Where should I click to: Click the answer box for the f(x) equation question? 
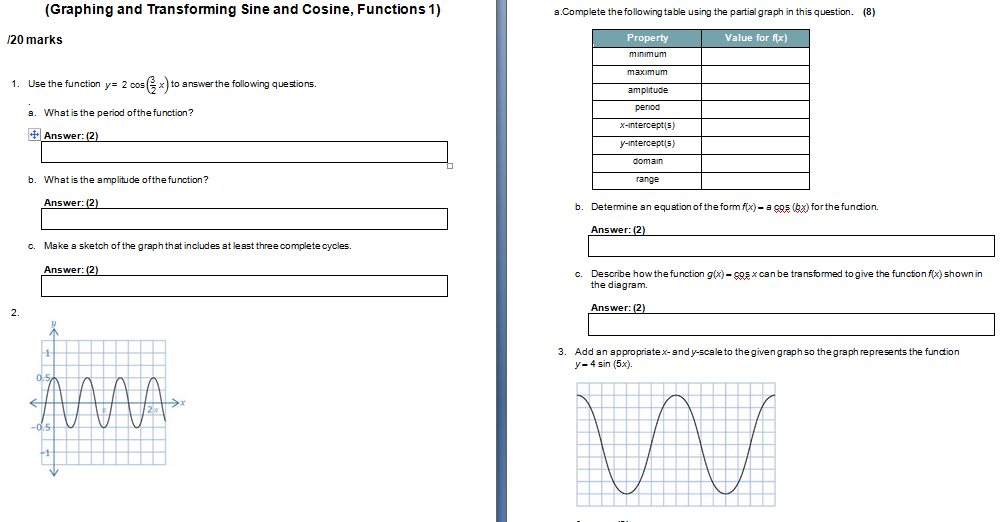(791, 246)
